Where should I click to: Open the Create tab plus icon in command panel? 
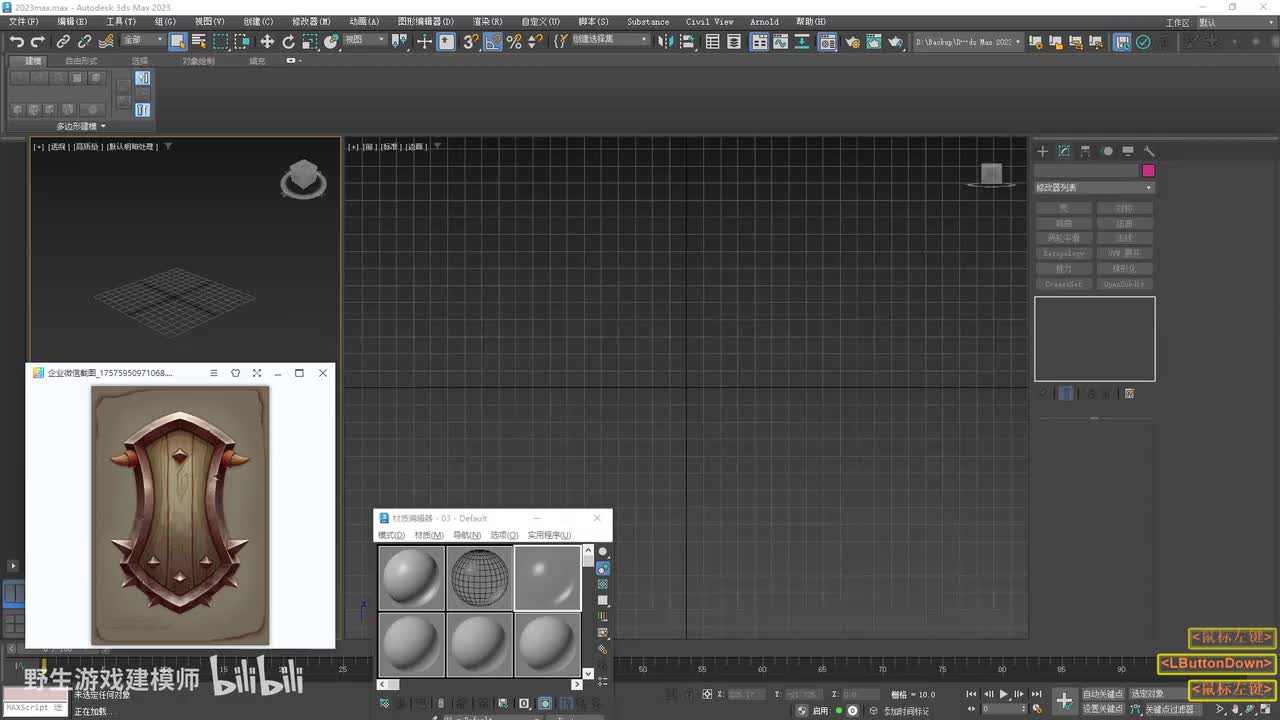[1042, 151]
